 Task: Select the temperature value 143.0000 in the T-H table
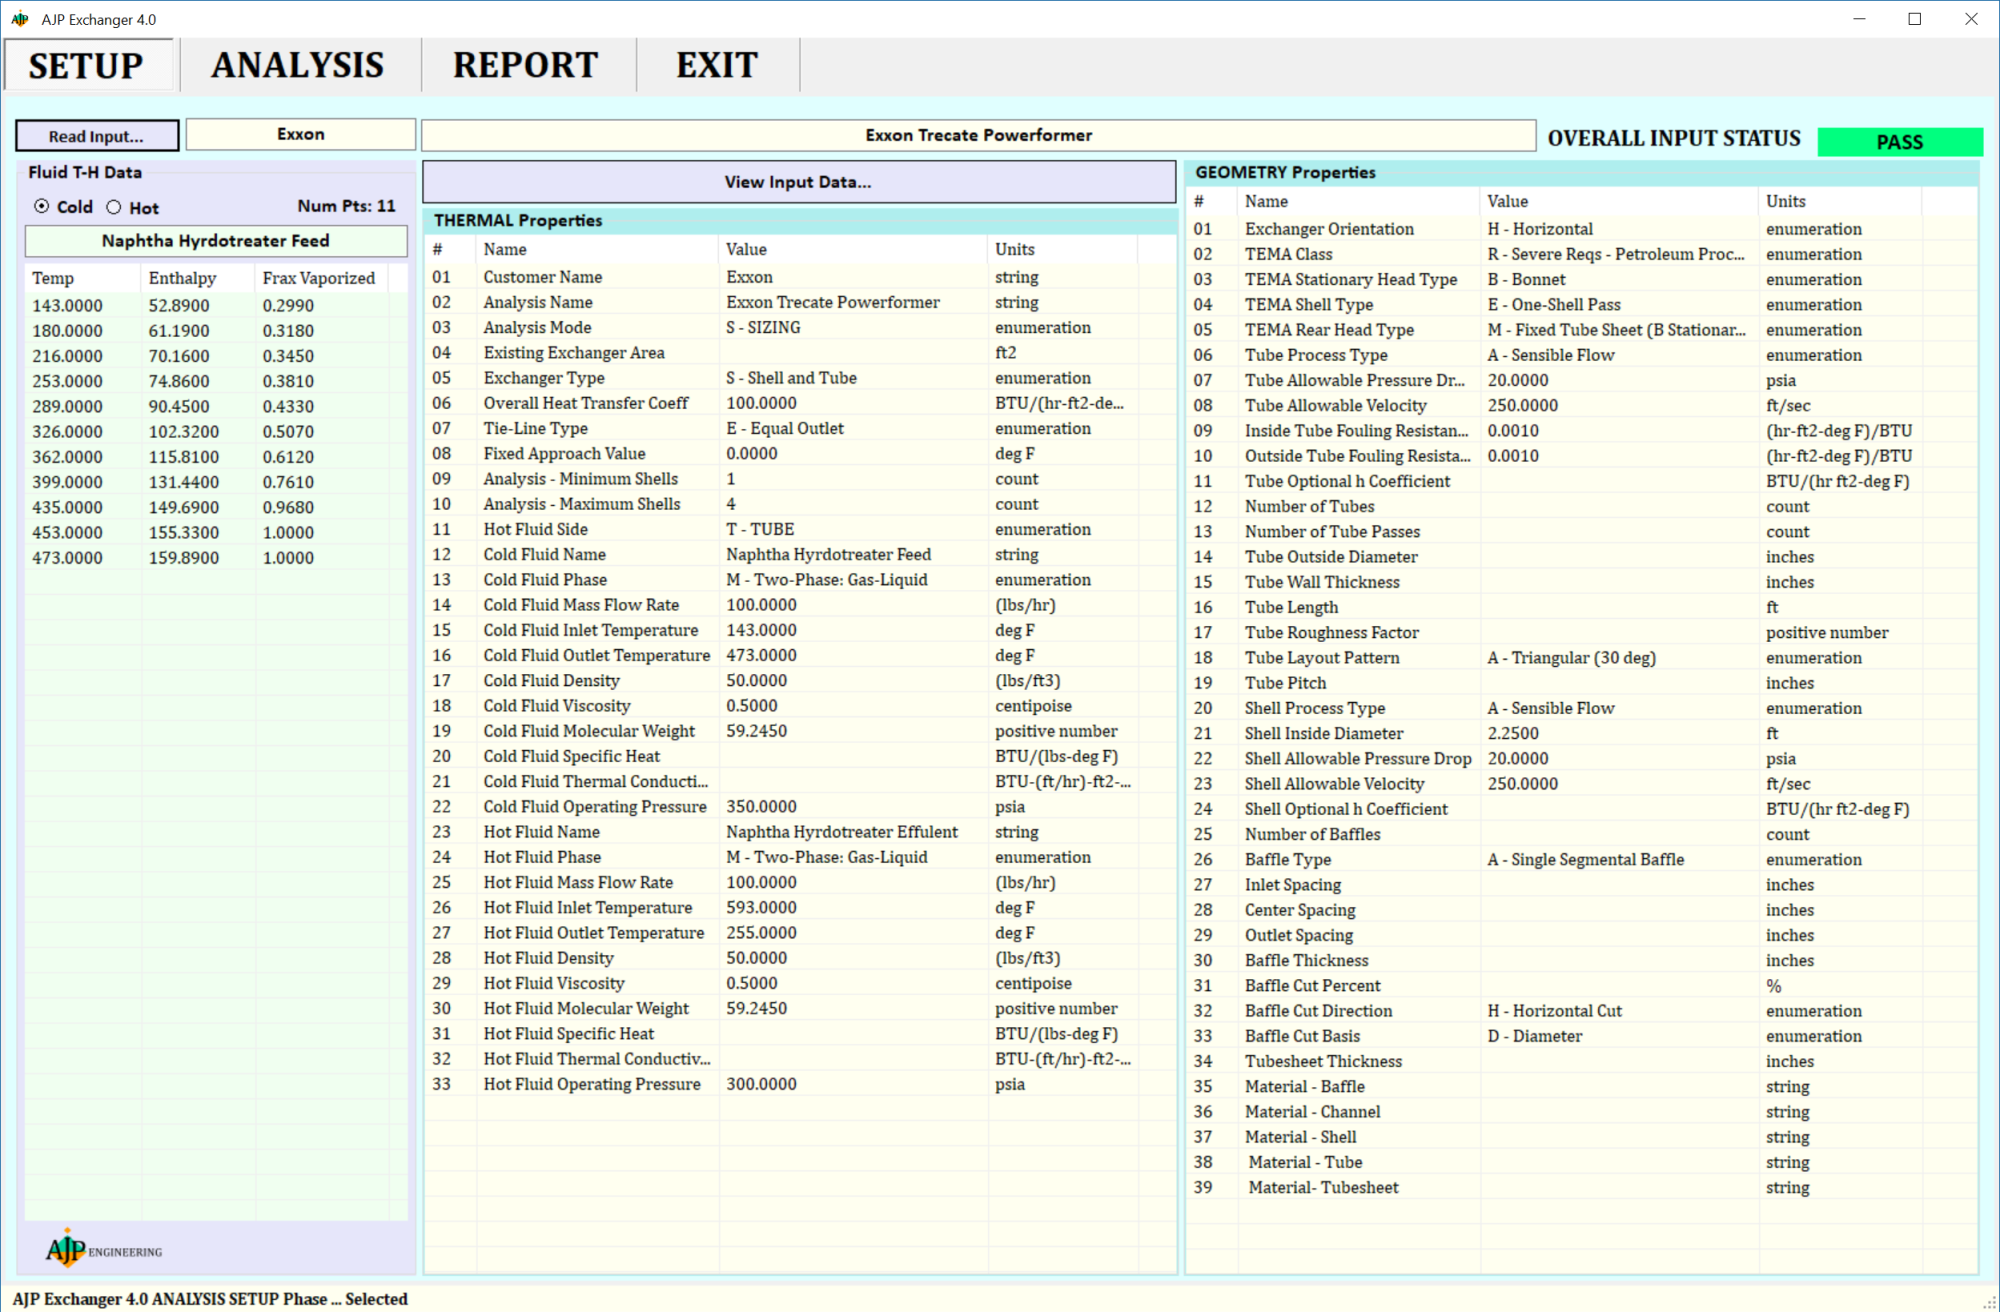click(x=67, y=306)
